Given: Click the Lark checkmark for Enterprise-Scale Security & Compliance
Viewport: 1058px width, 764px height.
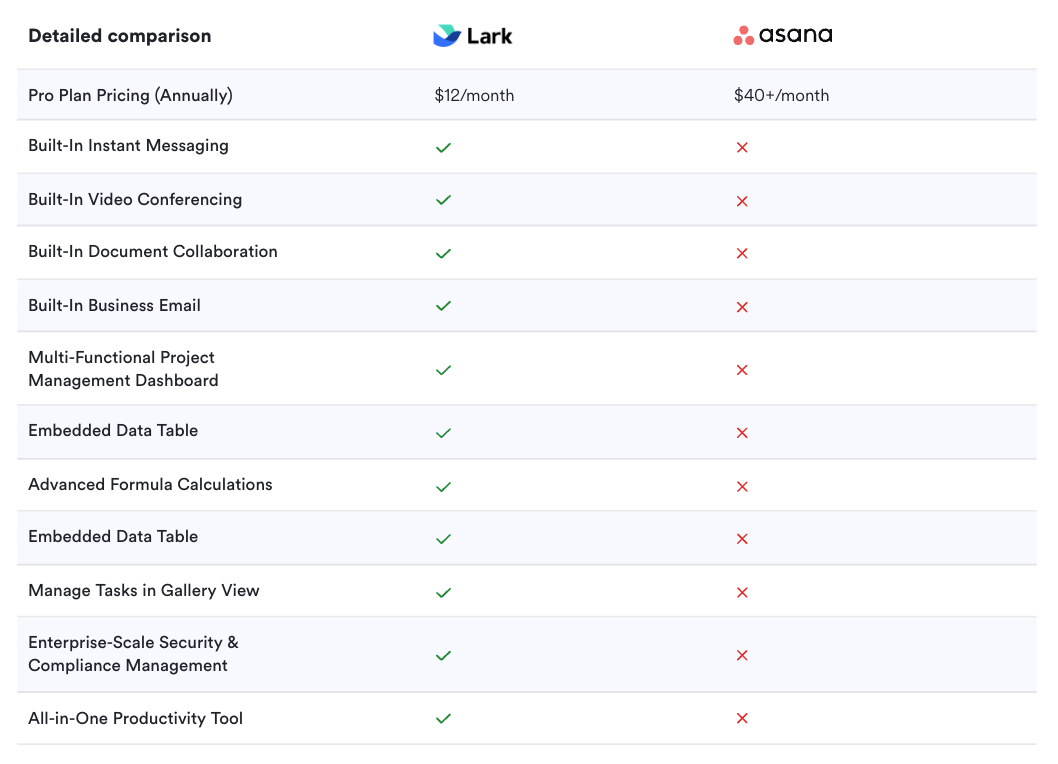Looking at the screenshot, I should pyautogui.click(x=443, y=655).
